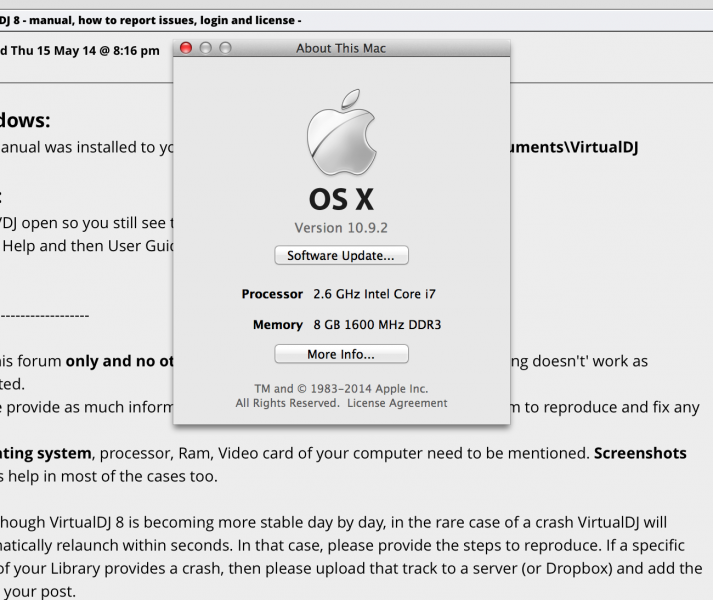This screenshot has height=600, width=713.
Task: Select the '2.6 GHz Intel Core i7' value
Action: click(374, 294)
